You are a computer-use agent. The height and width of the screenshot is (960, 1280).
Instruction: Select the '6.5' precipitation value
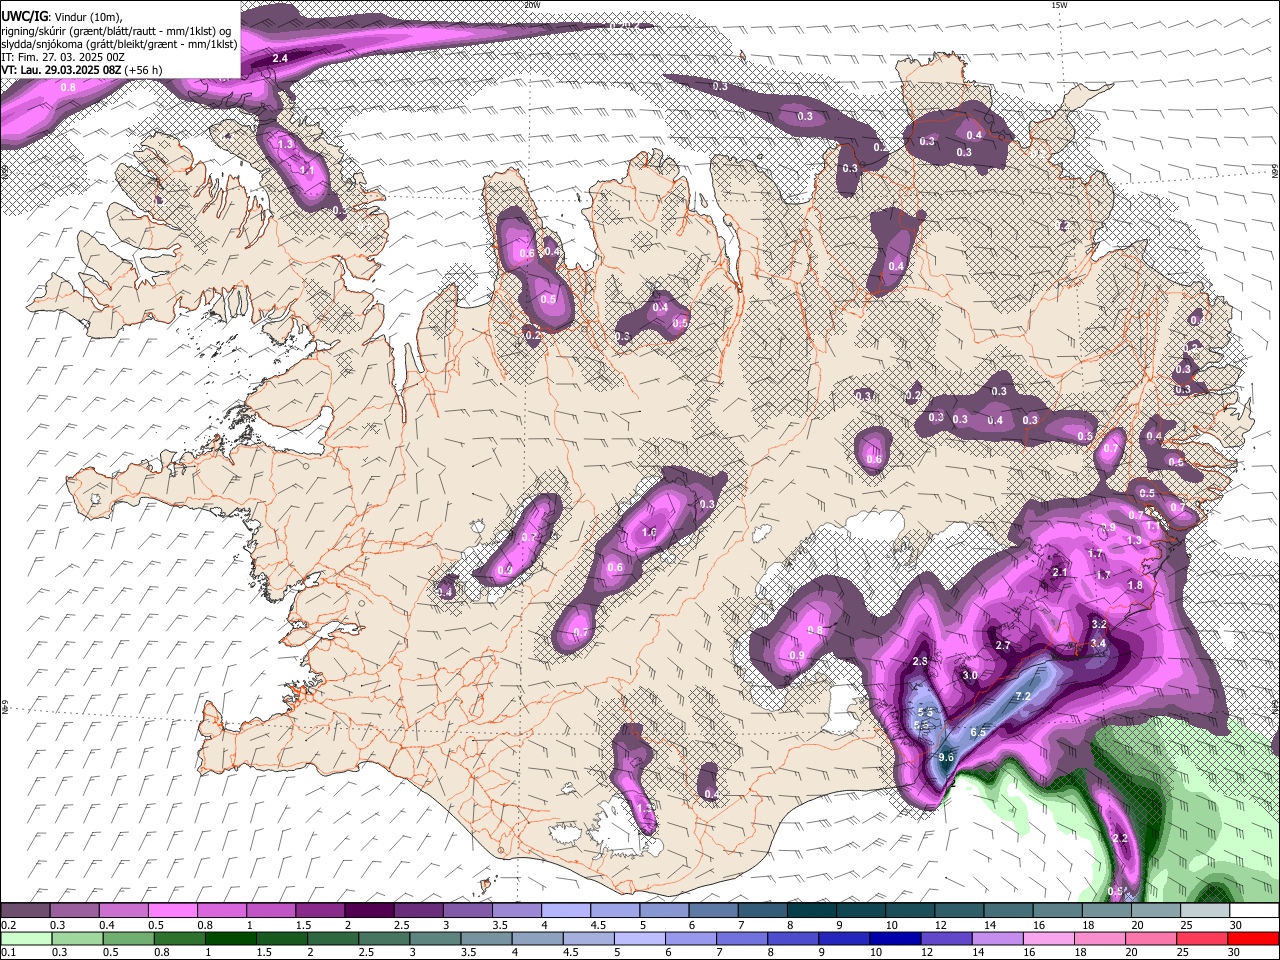(978, 733)
